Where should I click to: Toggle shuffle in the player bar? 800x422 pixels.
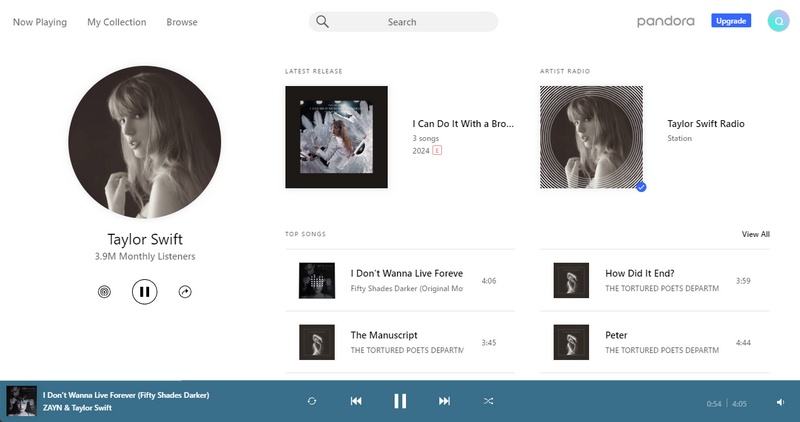pyautogui.click(x=488, y=401)
